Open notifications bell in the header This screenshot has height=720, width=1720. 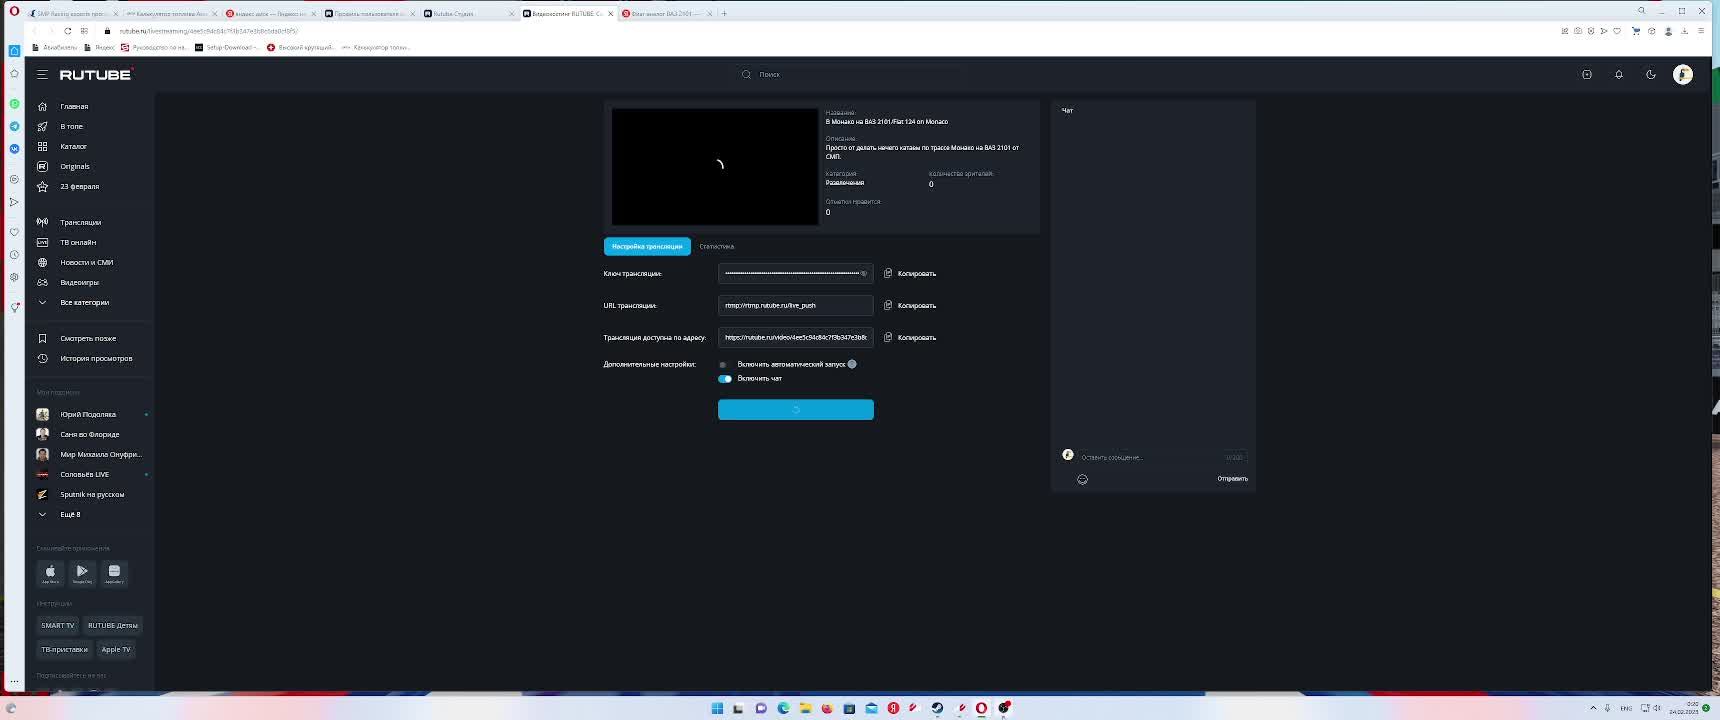click(1619, 74)
